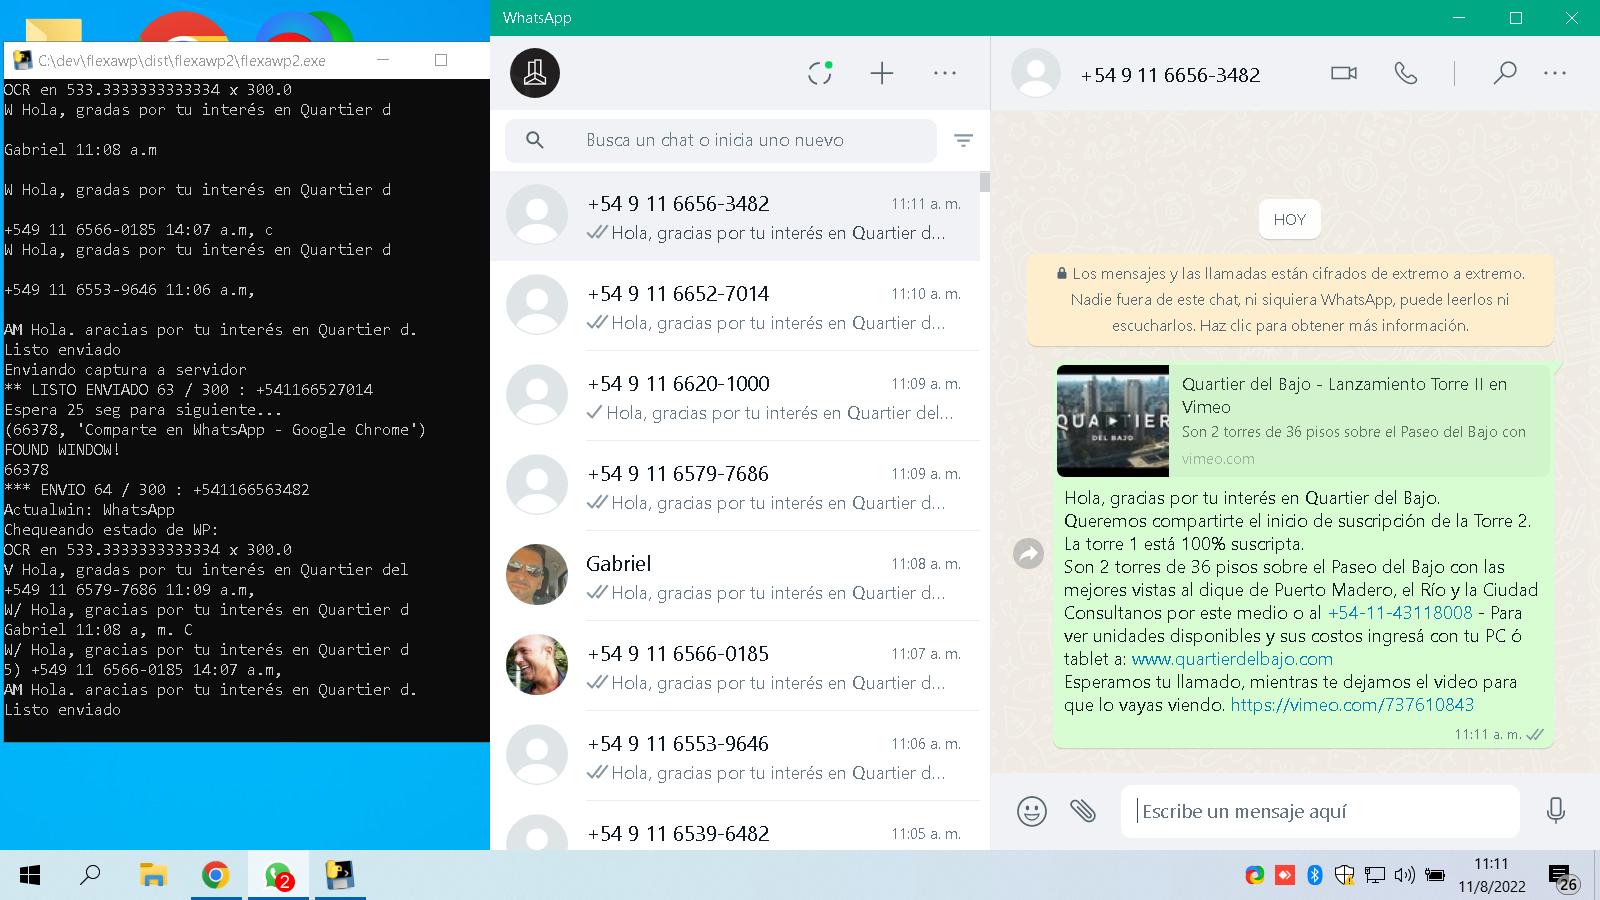Viewport: 1600px width, 900px height.
Task: Open the Windows Security shield tray icon
Action: point(1345,875)
